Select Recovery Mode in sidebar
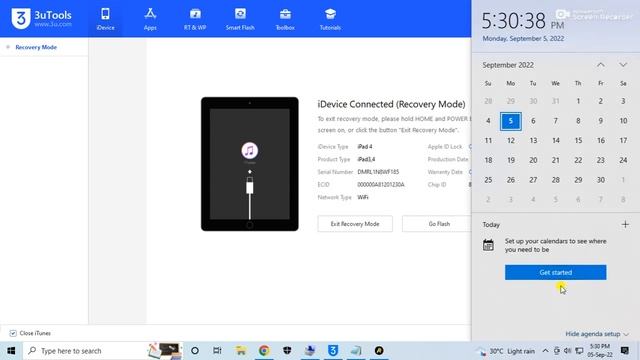640x360 pixels. tap(36, 47)
